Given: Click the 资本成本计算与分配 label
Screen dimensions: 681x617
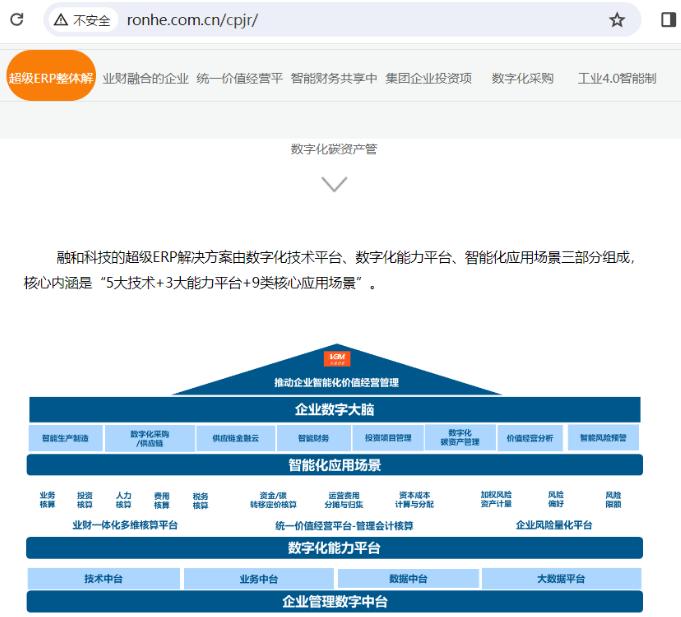Looking at the screenshot, I should click(414, 500).
